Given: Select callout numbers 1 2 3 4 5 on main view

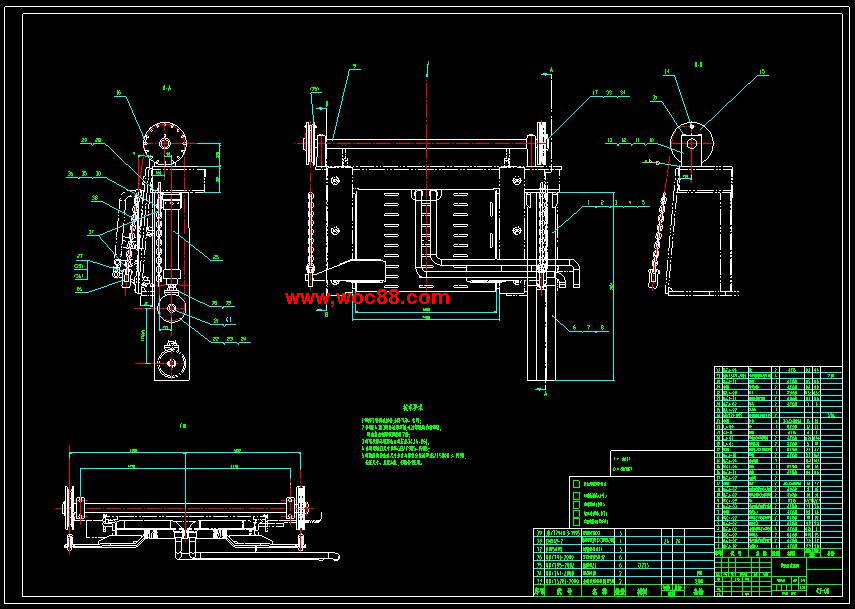Looking at the screenshot, I should tap(615, 202).
